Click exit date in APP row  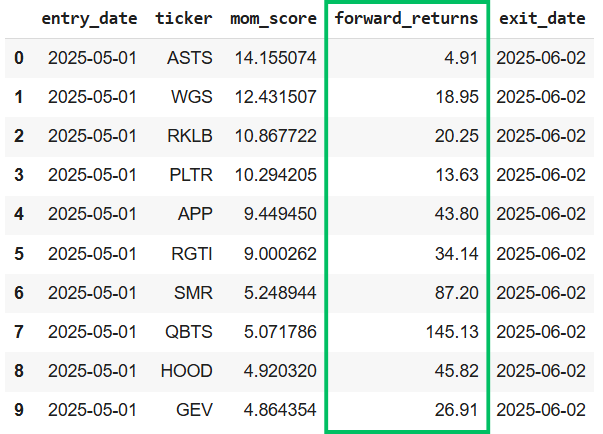pyautogui.click(x=541, y=214)
